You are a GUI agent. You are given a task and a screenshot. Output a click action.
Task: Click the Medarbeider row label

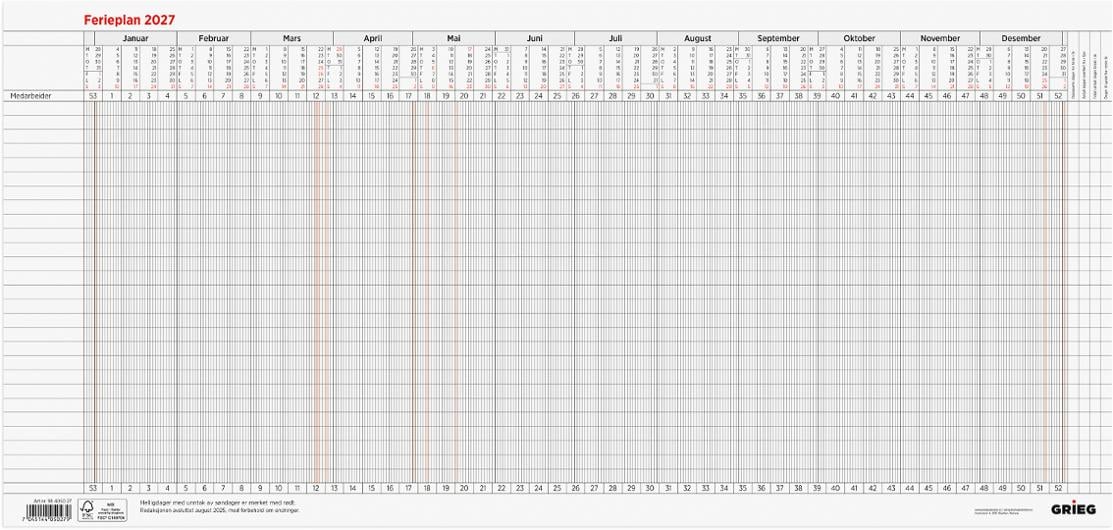(x=24, y=94)
